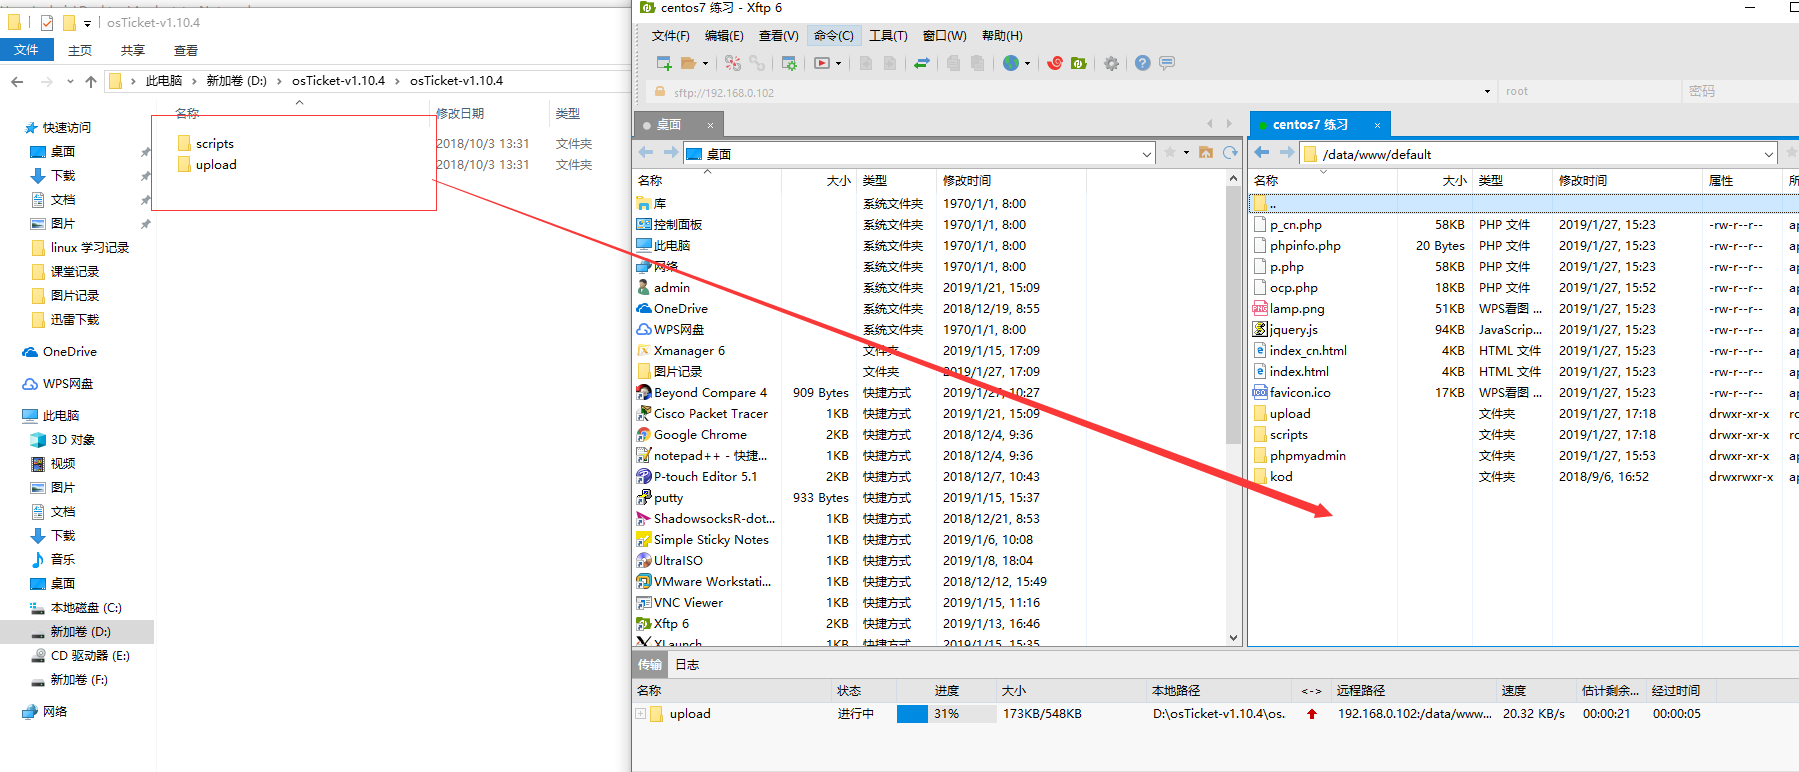1799x772 pixels.
Task: Click the local pane vertical scrollbar
Action: [1233, 315]
